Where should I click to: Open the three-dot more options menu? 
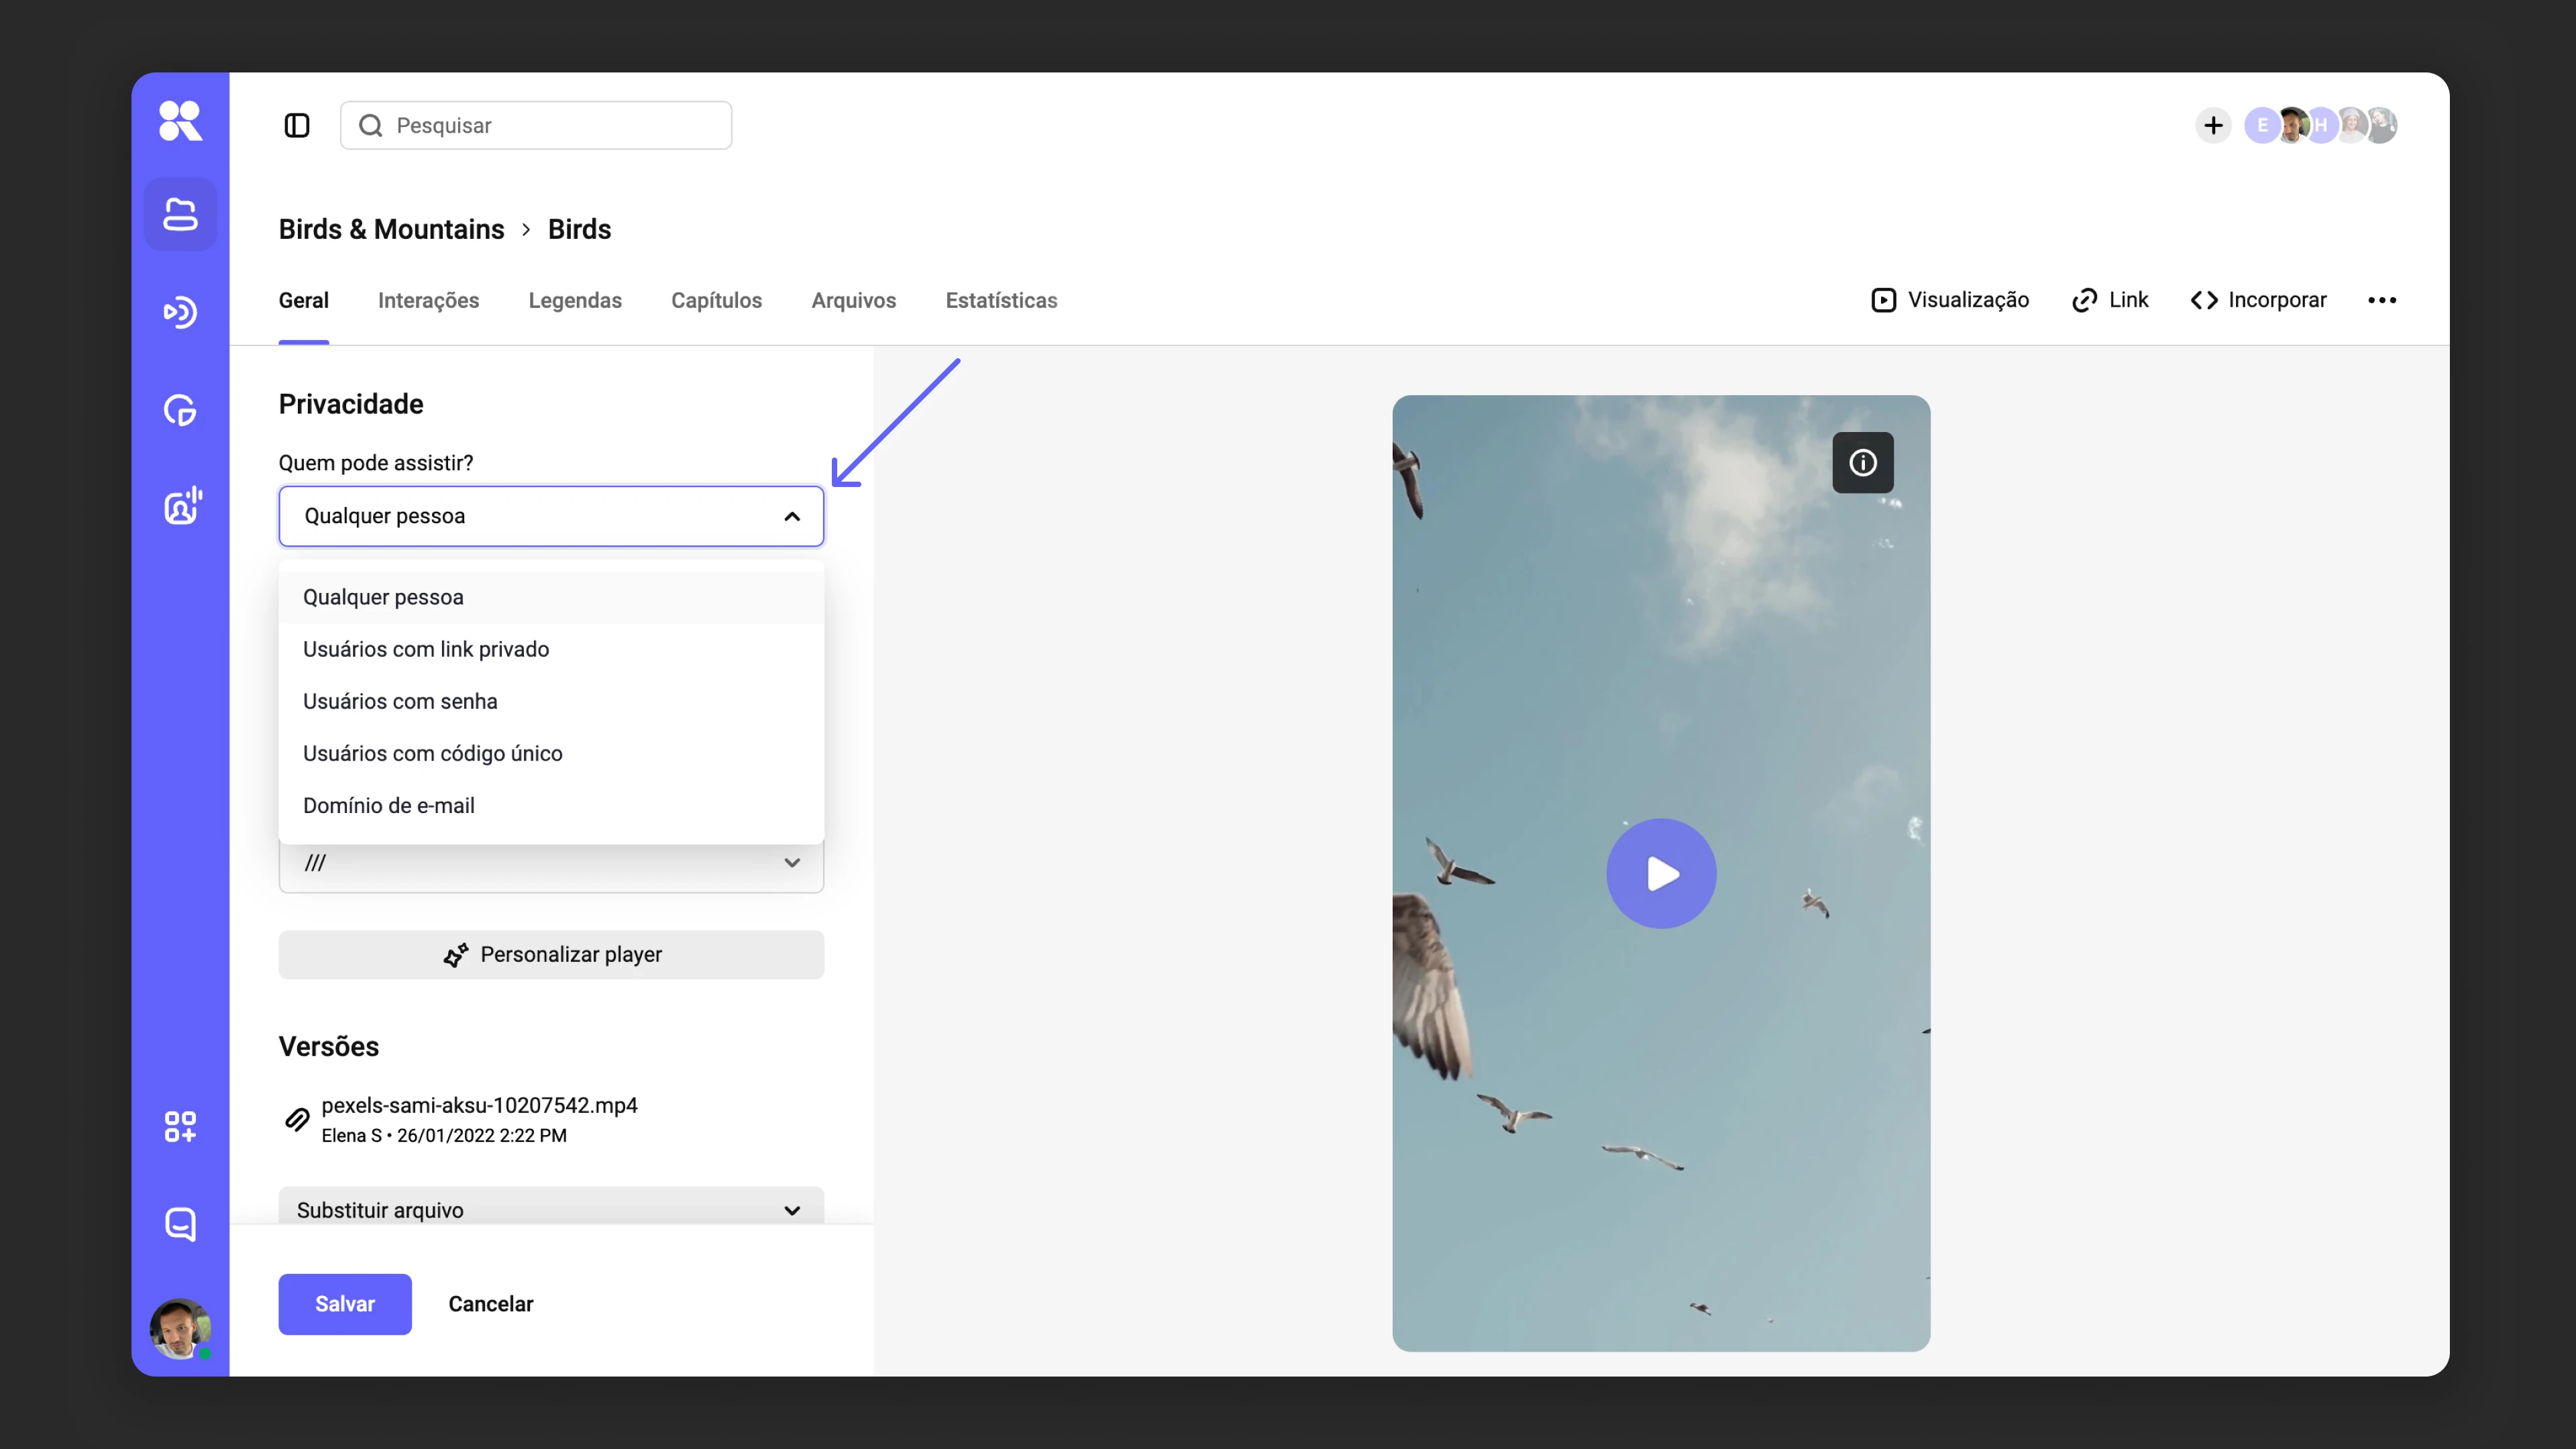(2382, 300)
